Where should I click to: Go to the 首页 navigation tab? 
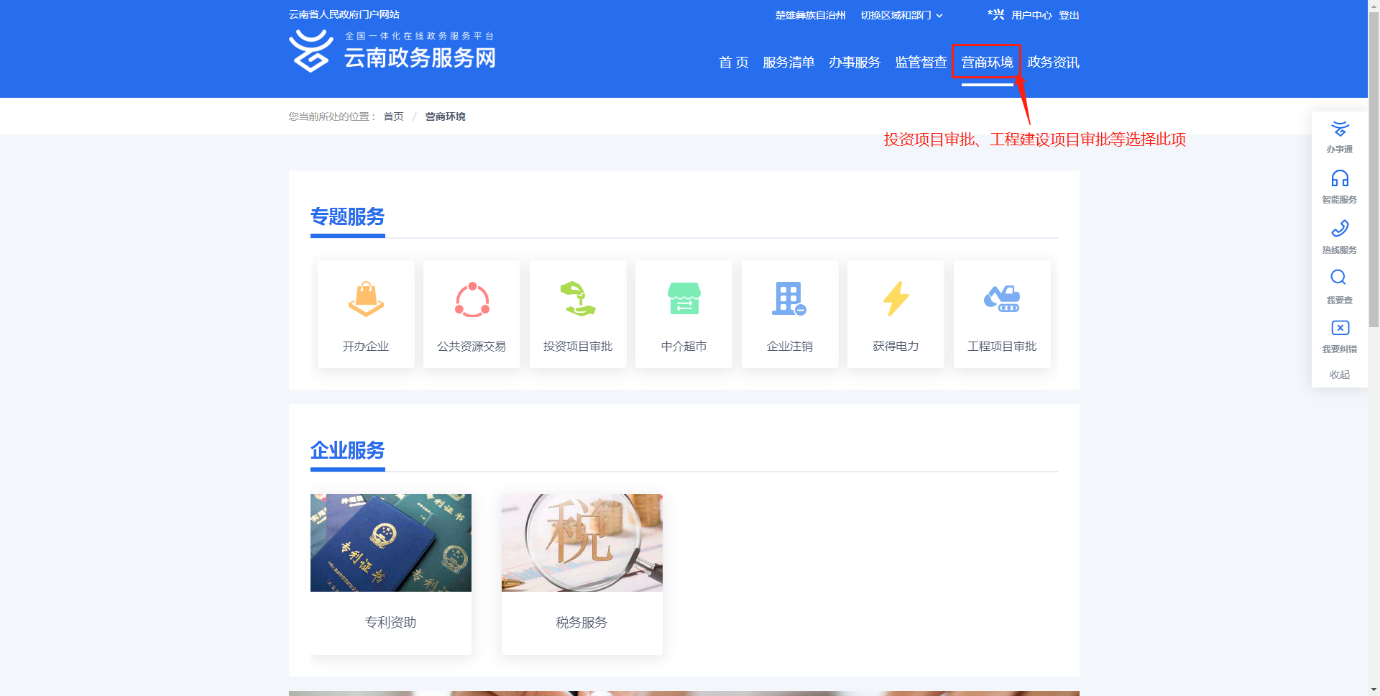(733, 63)
